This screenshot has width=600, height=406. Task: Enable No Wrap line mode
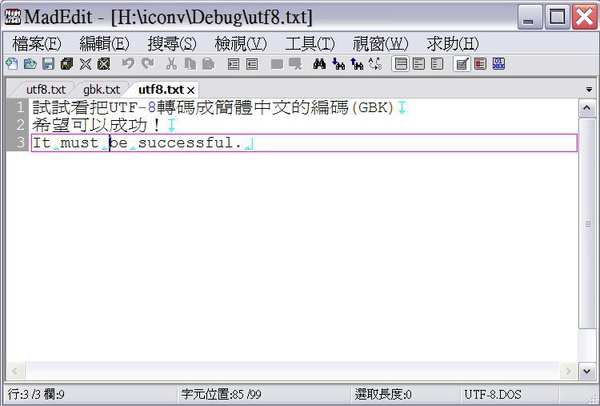401,64
